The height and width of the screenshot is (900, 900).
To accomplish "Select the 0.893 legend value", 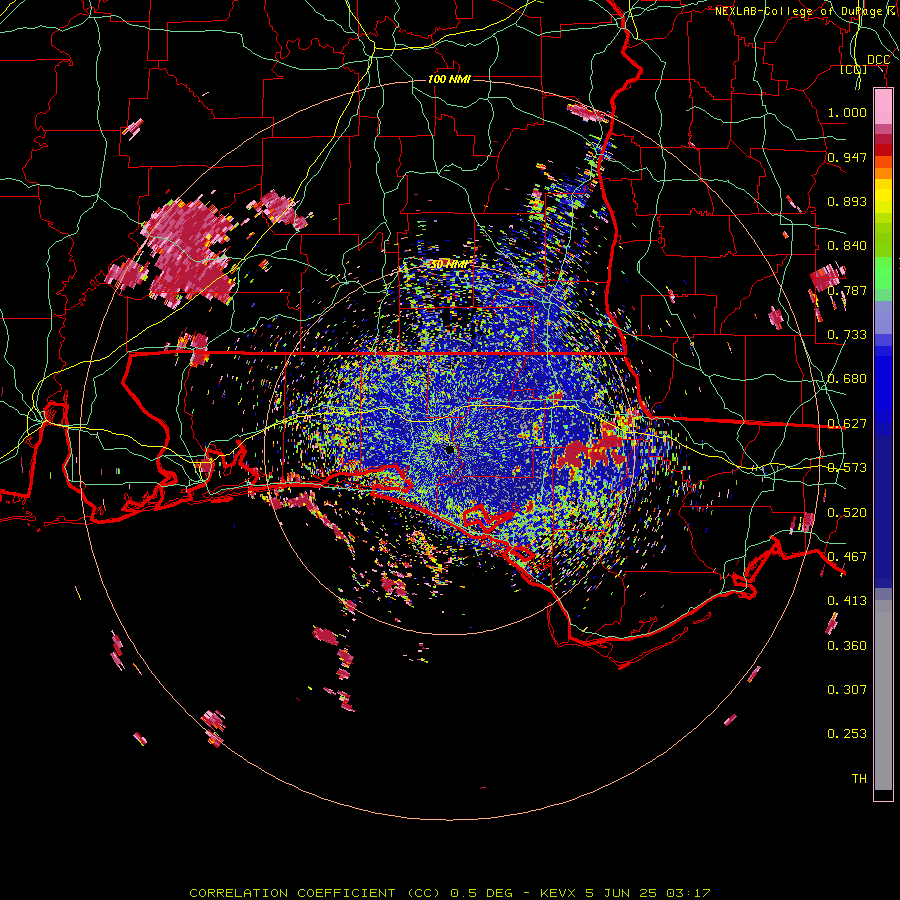I will [847, 201].
